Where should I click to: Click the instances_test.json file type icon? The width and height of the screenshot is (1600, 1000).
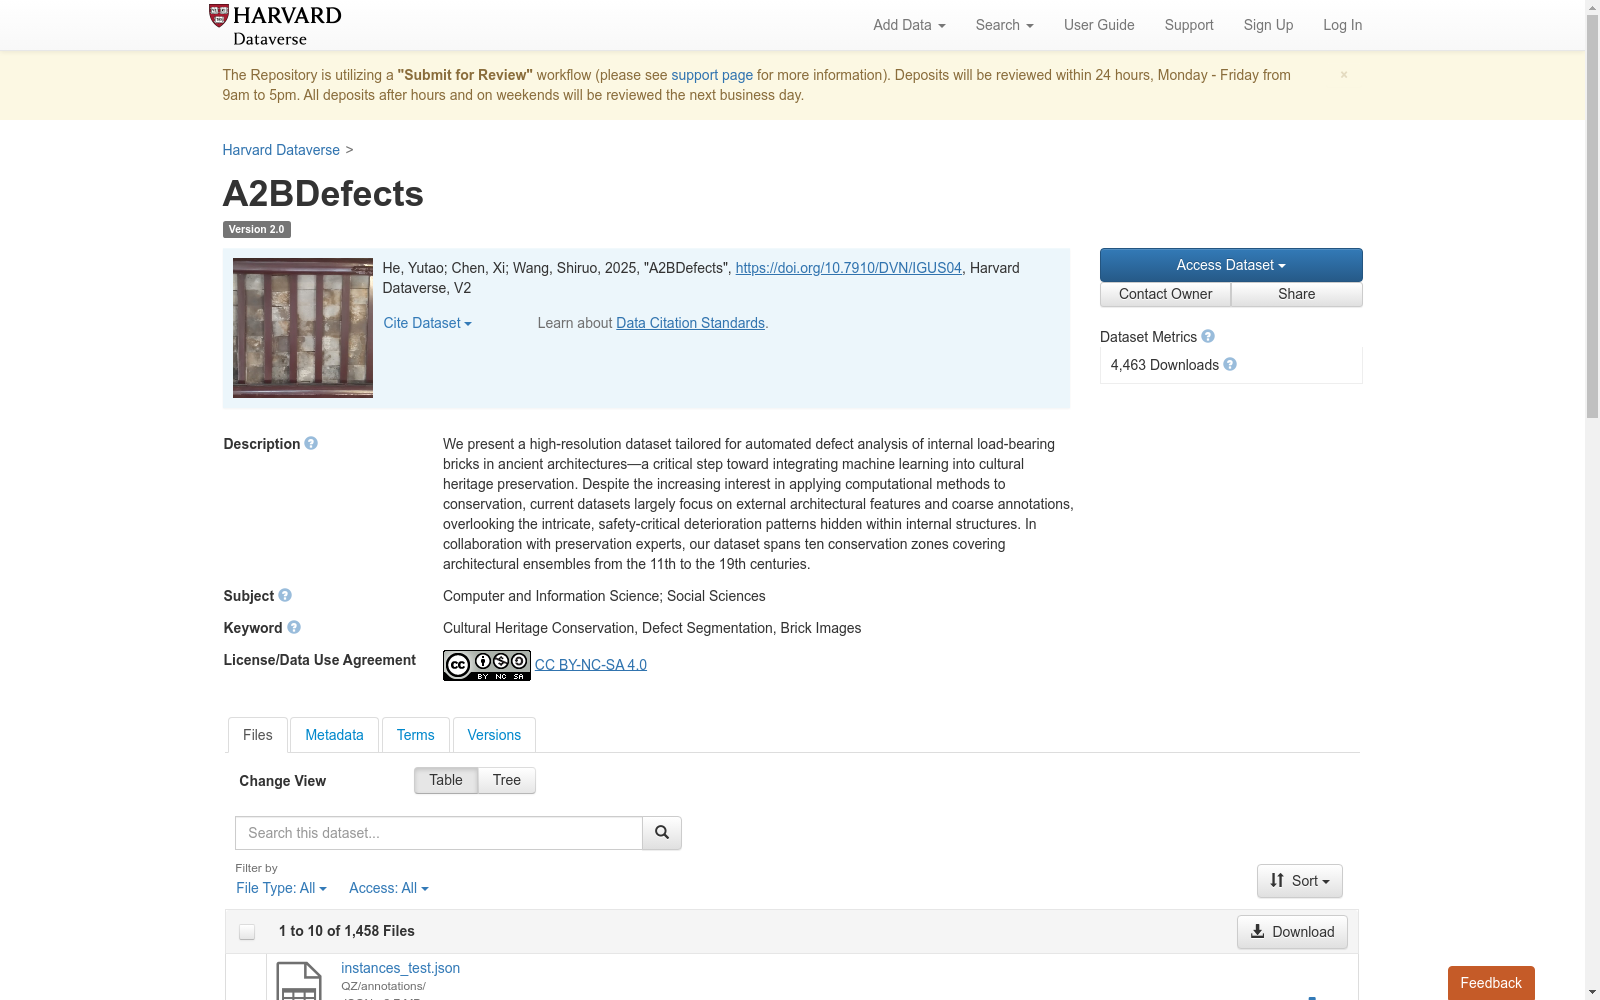pos(299,981)
